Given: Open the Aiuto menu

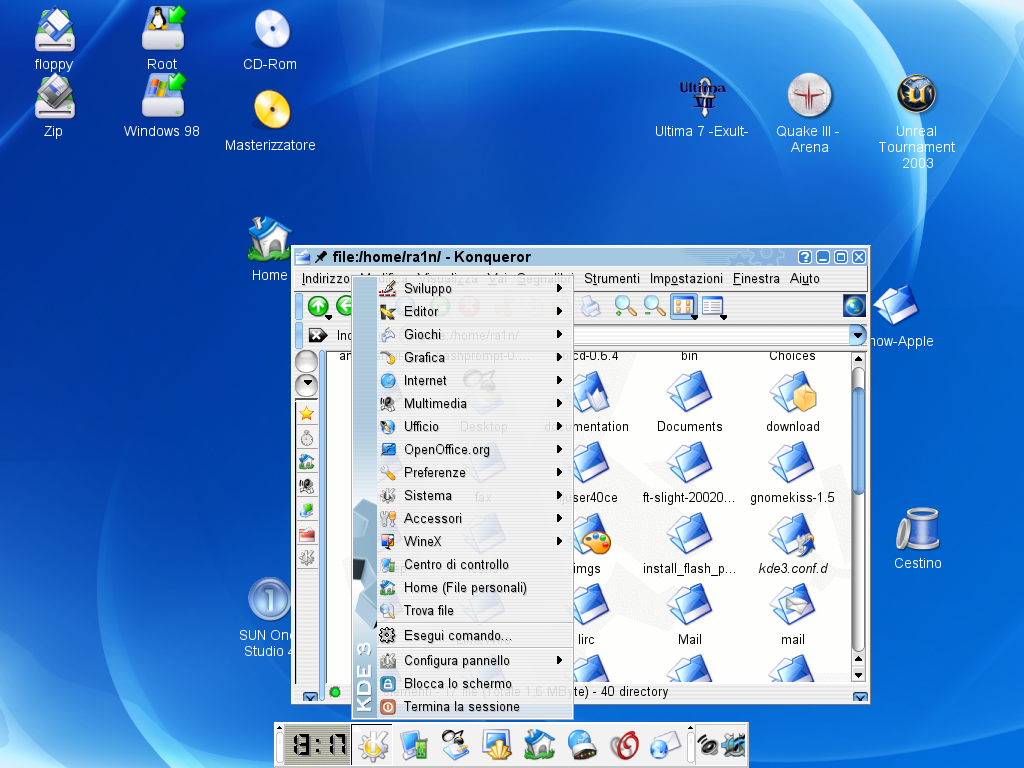Looking at the screenshot, I should point(804,279).
